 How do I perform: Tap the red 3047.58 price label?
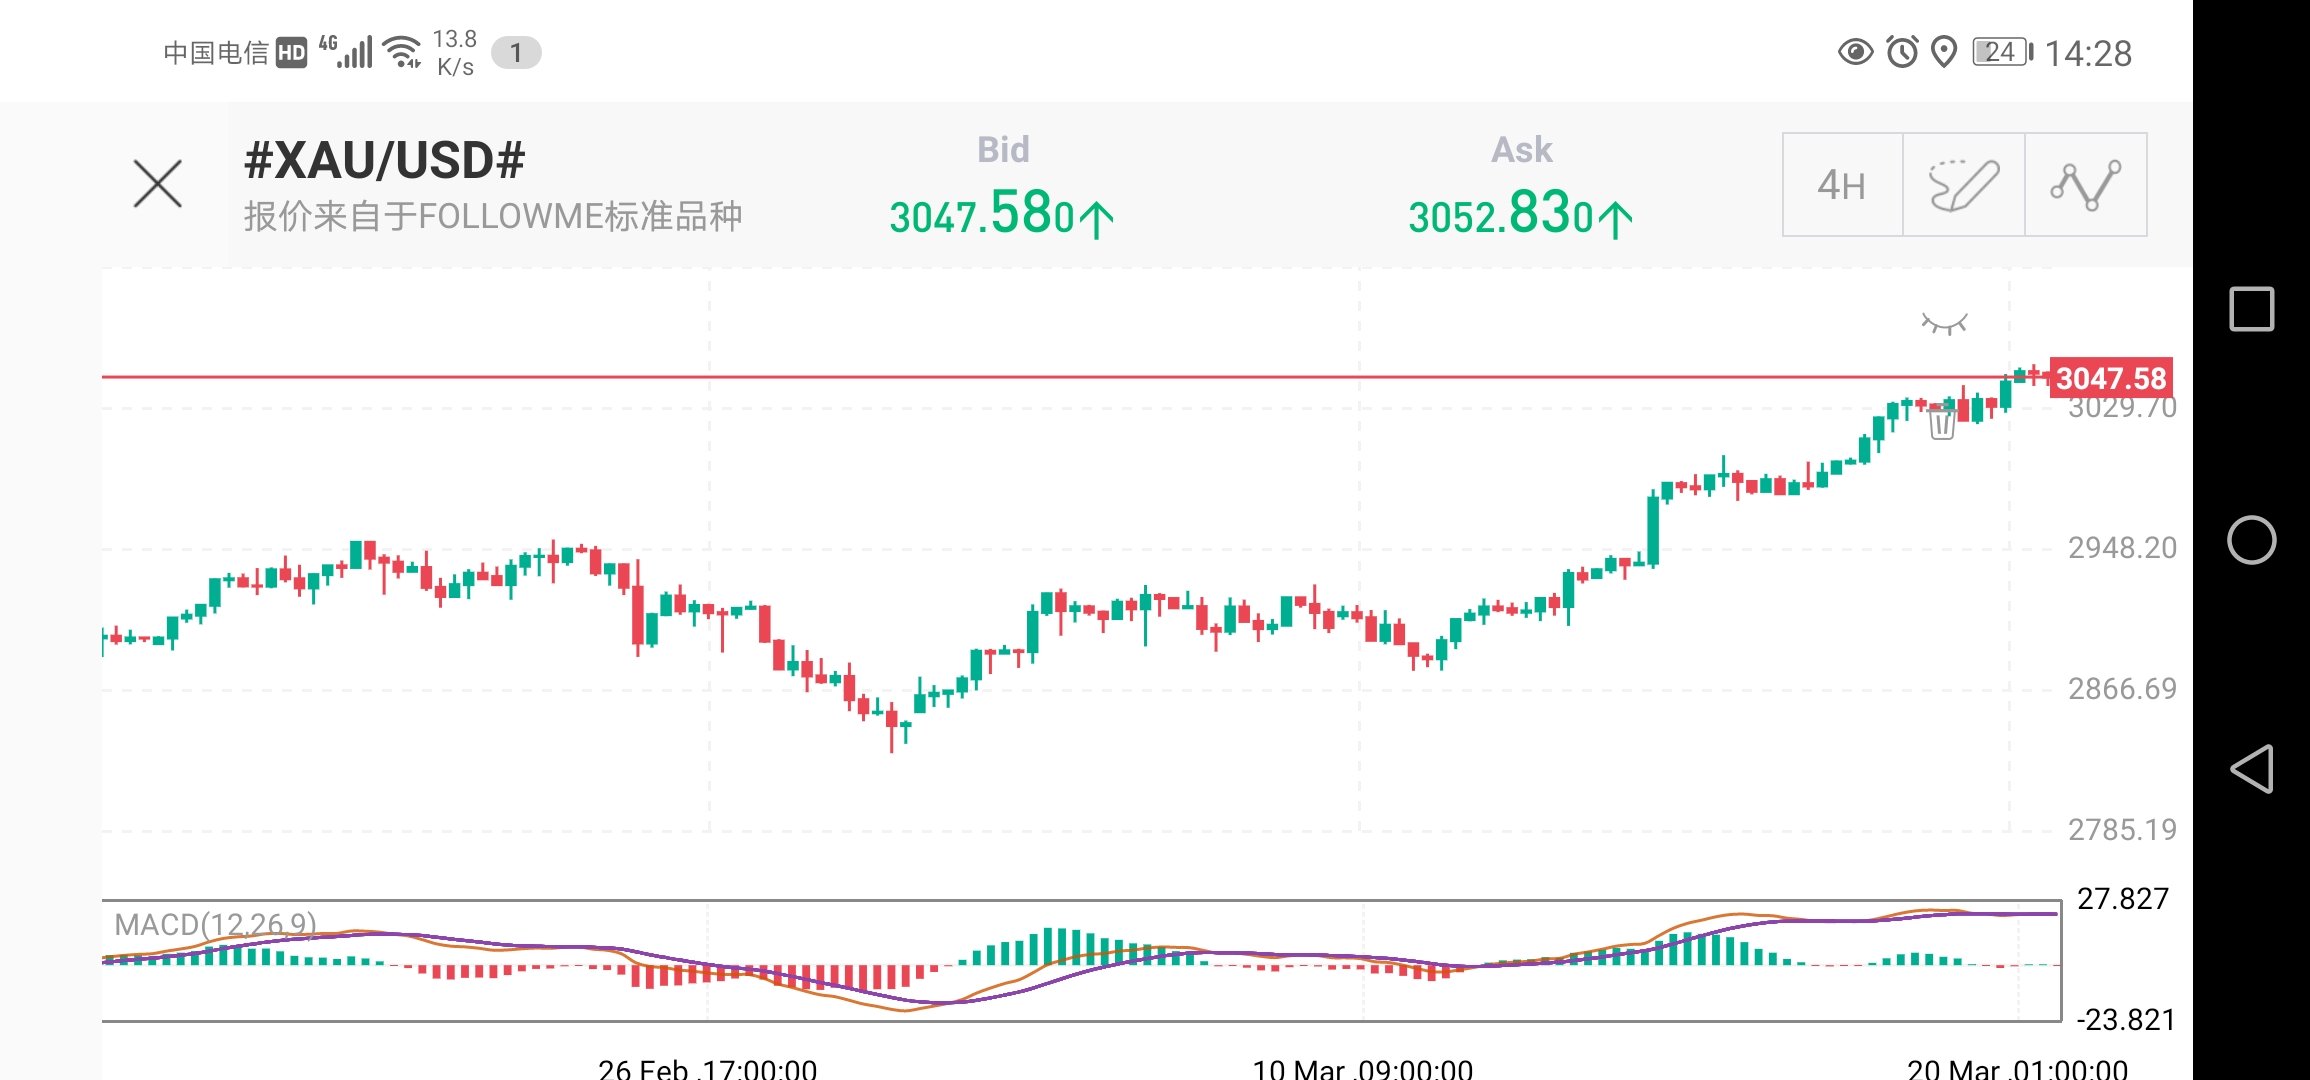click(x=2110, y=378)
